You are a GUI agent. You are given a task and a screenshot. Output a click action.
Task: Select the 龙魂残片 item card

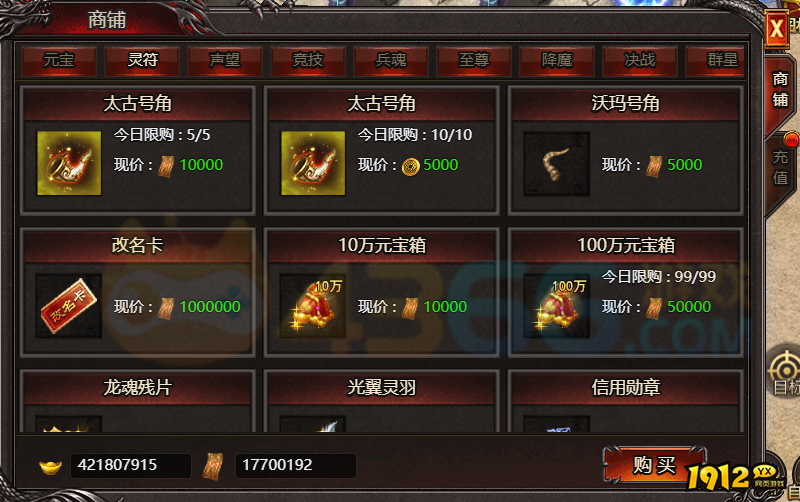tap(137, 402)
